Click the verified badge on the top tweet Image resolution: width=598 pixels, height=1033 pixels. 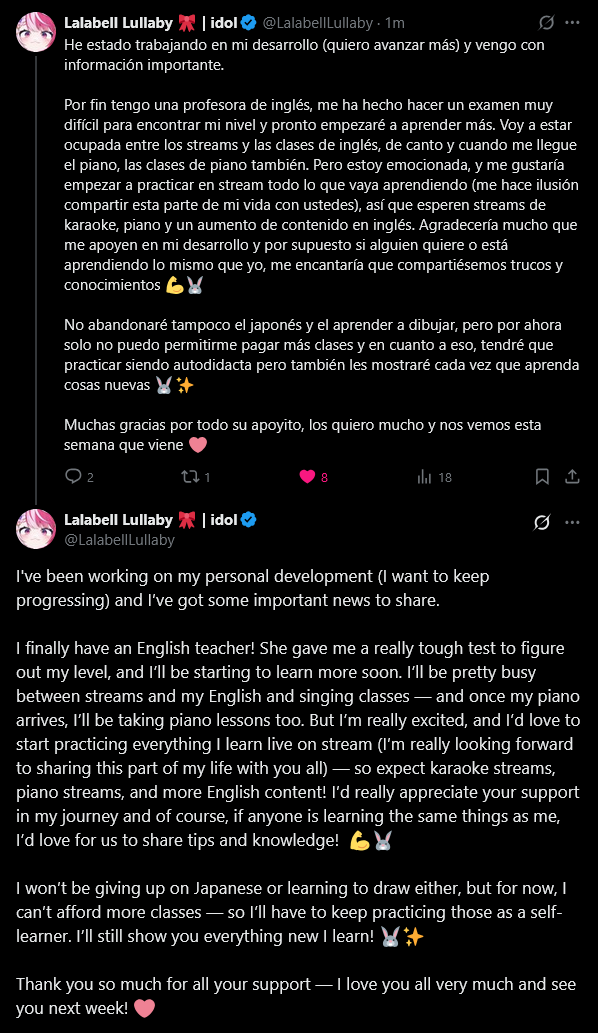tap(248, 23)
